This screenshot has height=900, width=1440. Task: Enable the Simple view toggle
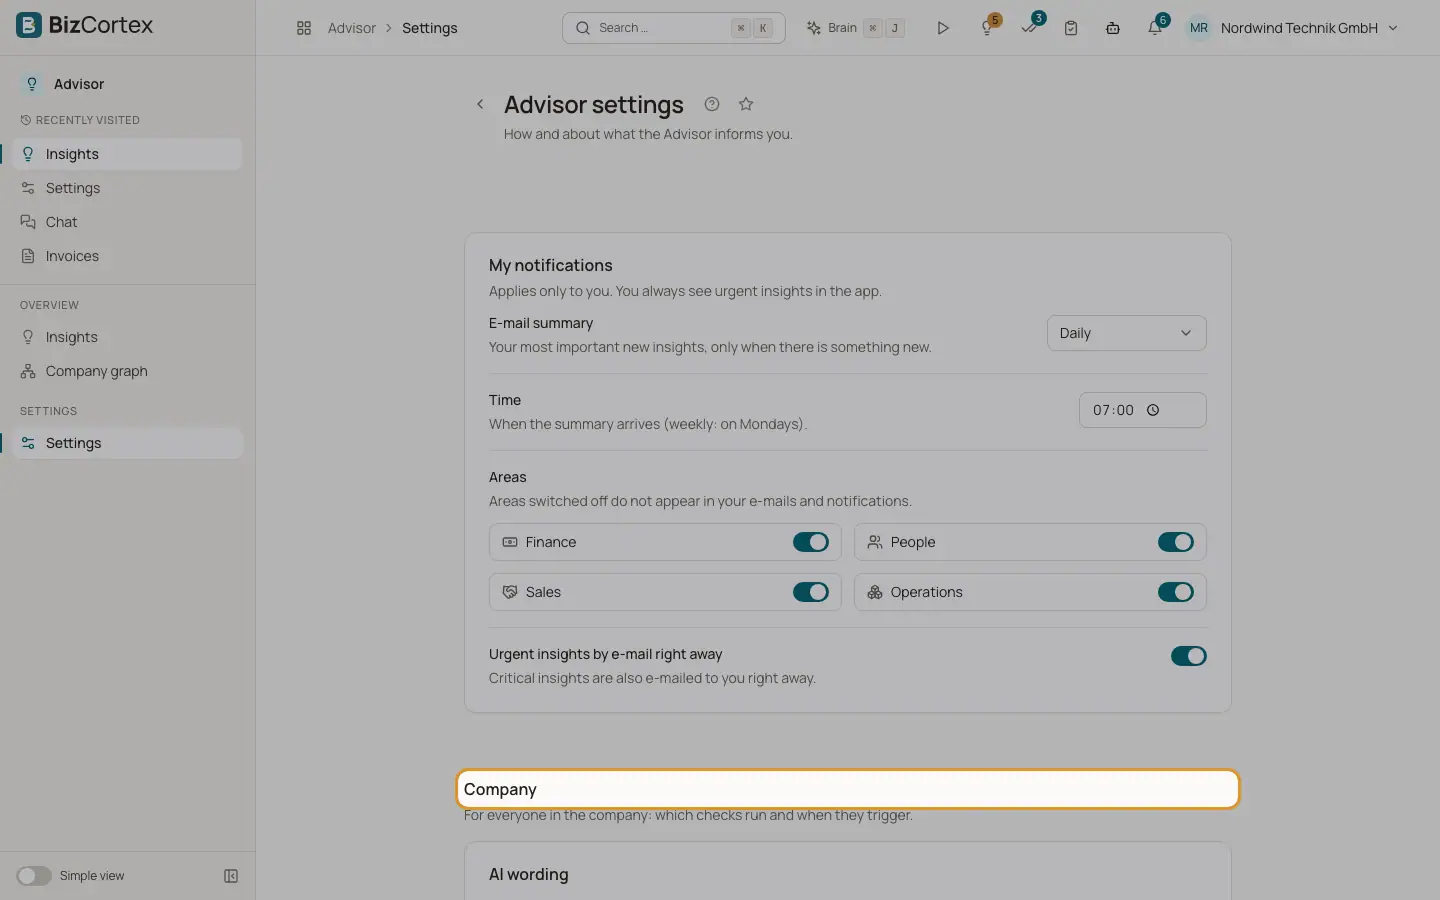(x=34, y=876)
